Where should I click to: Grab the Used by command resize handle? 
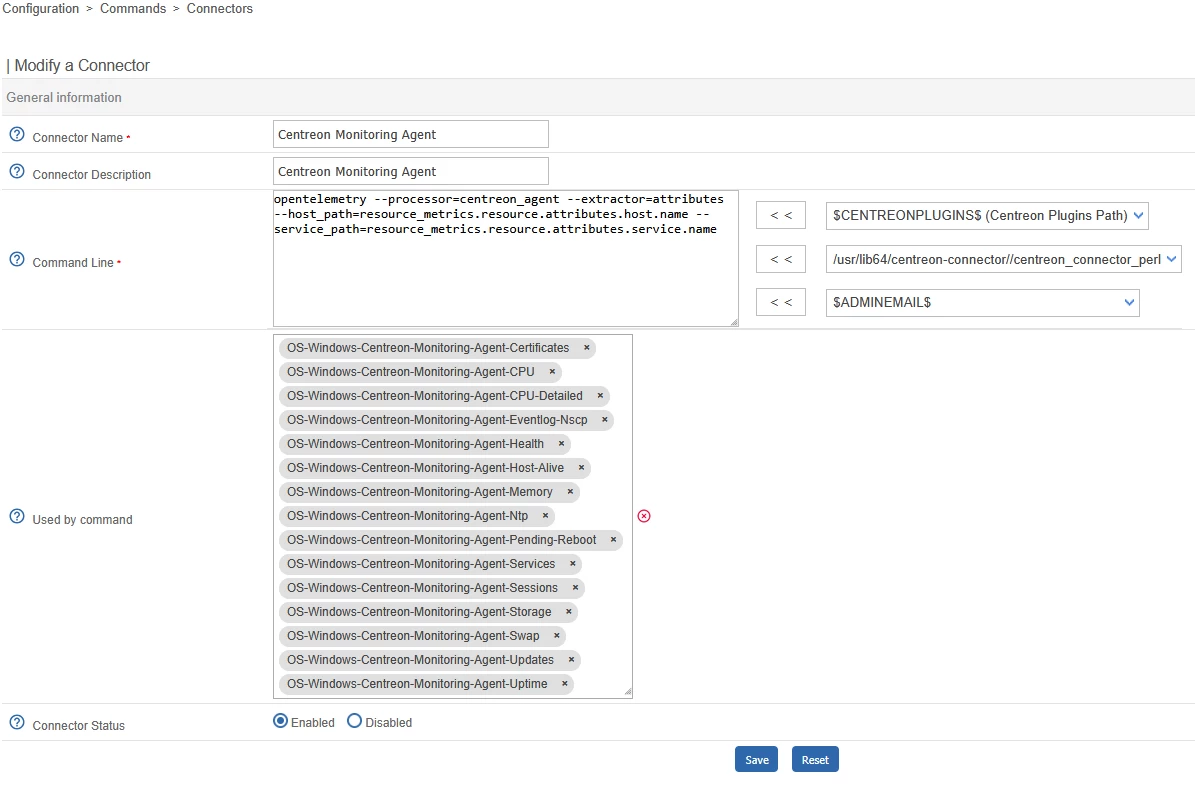628,692
